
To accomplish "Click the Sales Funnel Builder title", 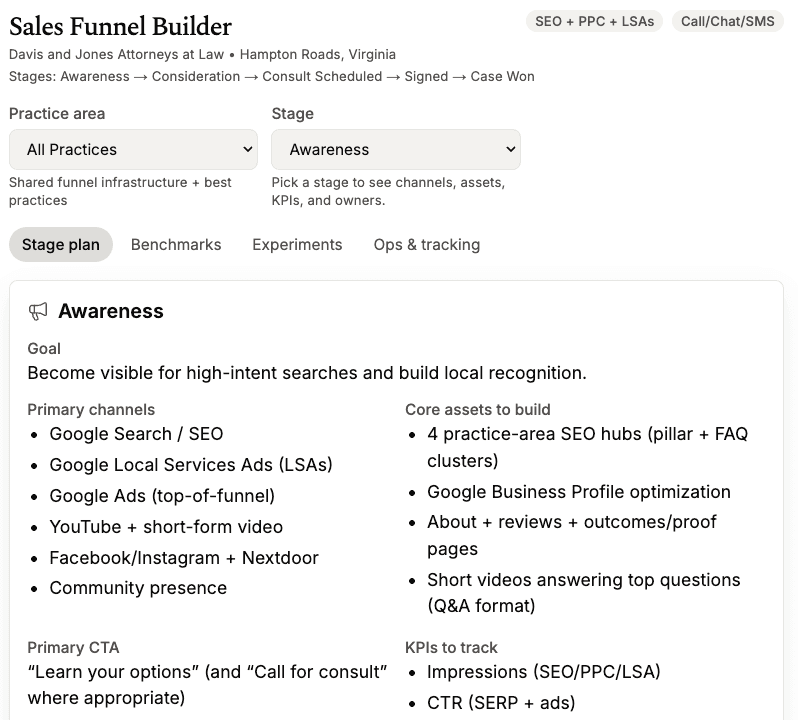I will coord(121,26).
